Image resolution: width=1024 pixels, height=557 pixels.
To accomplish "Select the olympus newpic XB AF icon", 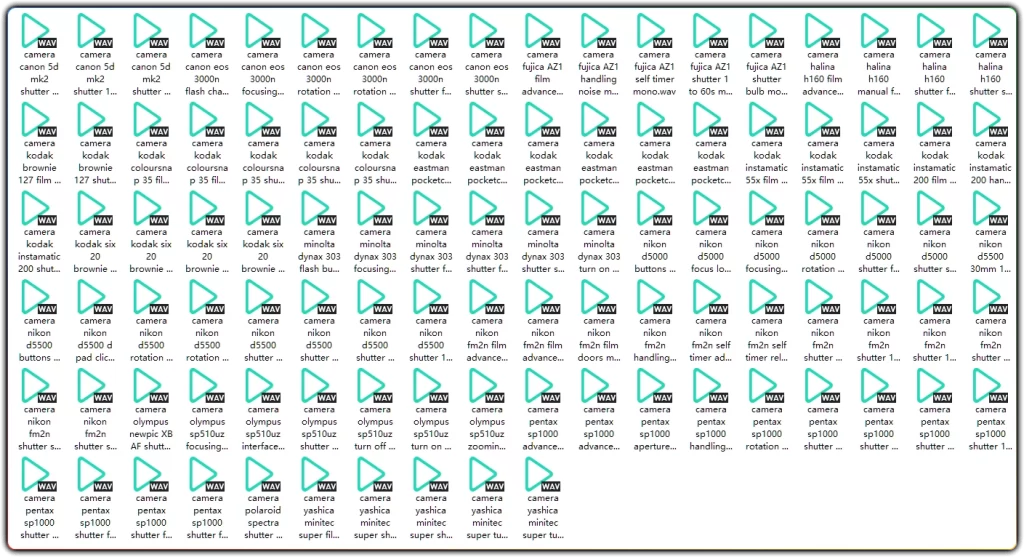I will 151,386.
